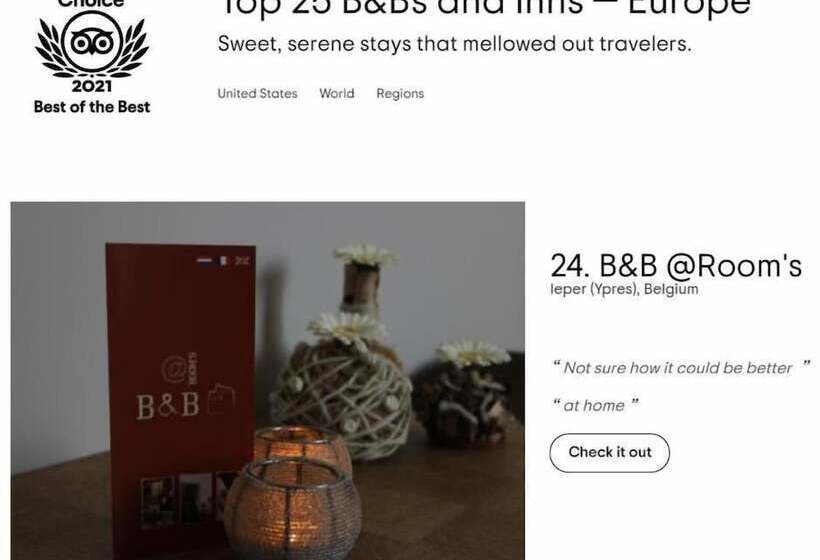Click the Tripadvisor owl logo
The width and height of the screenshot is (820, 560).
click(92, 42)
